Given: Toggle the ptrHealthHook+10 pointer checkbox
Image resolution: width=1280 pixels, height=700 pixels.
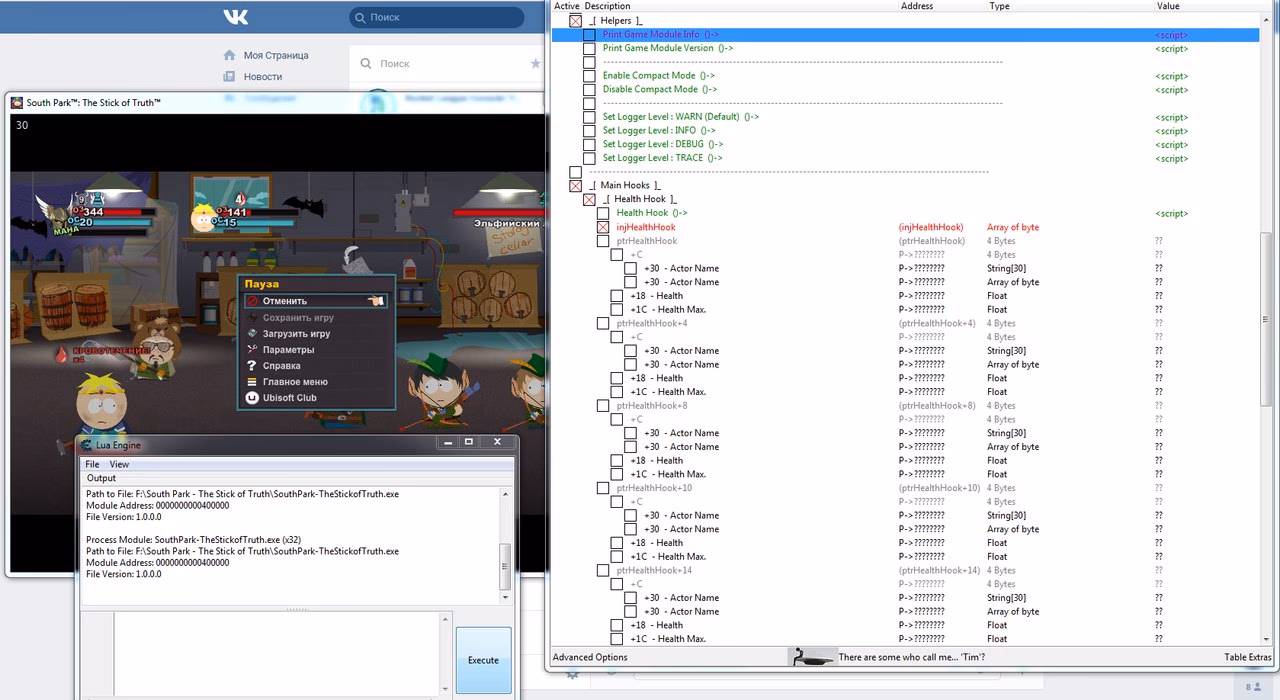Looking at the screenshot, I should pos(603,488).
